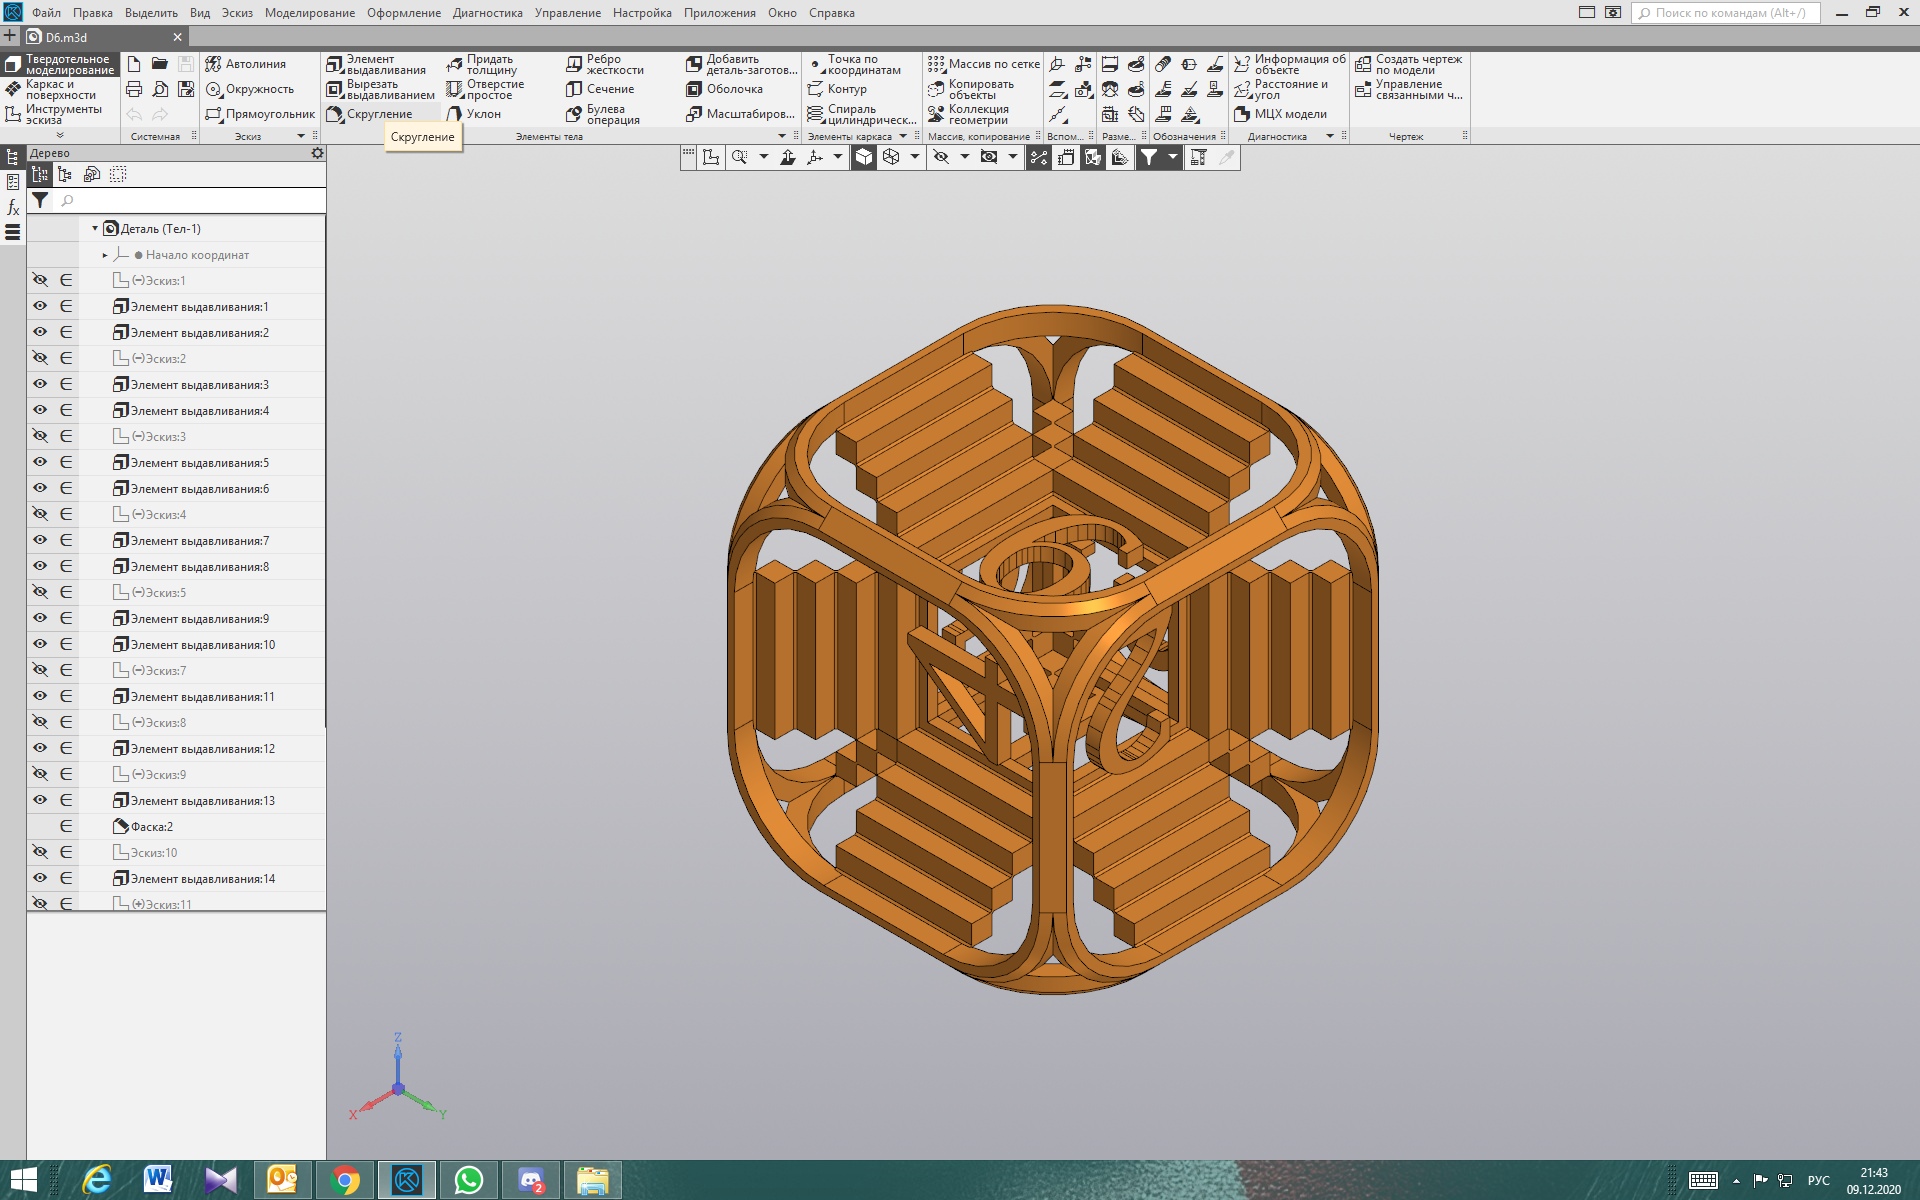Collapse the Деталь (Тел-1) tree node
1920x1200 pixels.
click(x=95, y=229)
